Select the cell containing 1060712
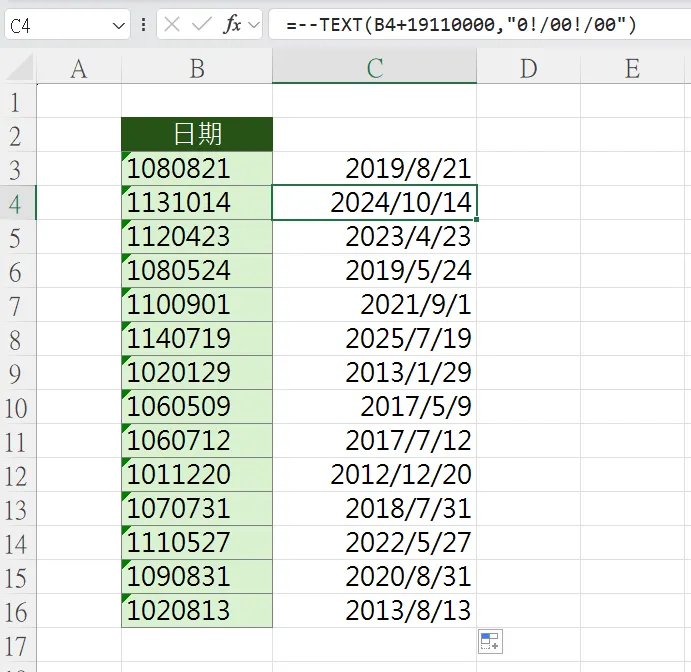Image resolution: width=691 pixels, height=672 pixels. click(197, 440)
